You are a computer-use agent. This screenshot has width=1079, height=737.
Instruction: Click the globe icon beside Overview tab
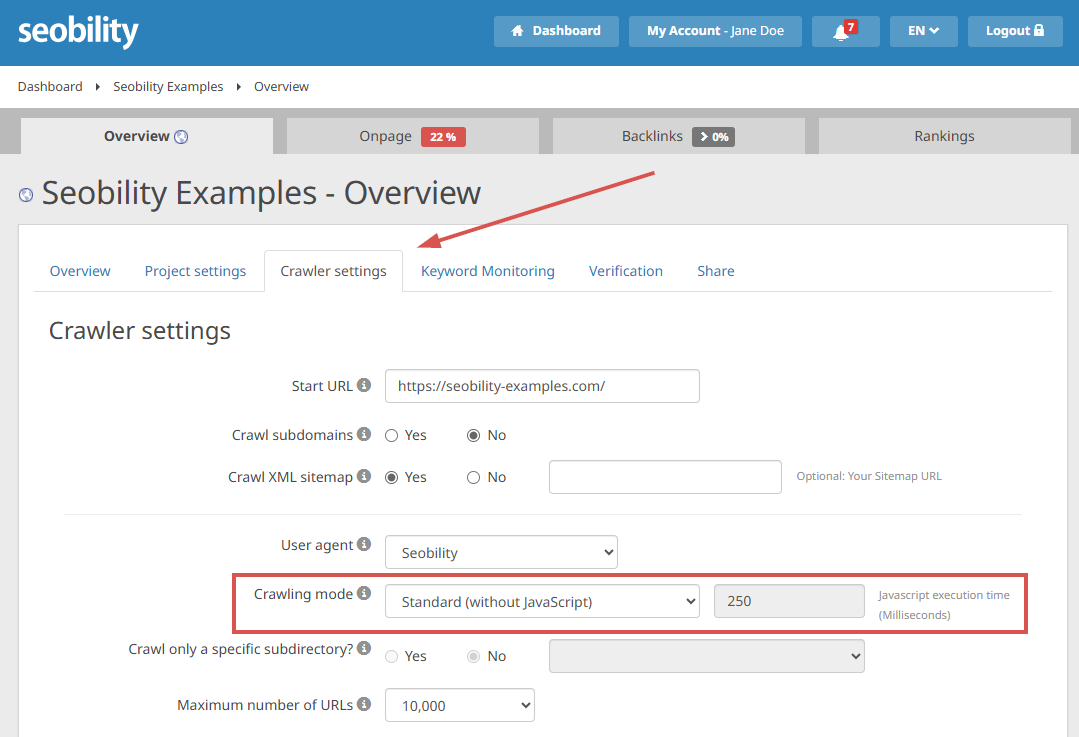[181, 137]
